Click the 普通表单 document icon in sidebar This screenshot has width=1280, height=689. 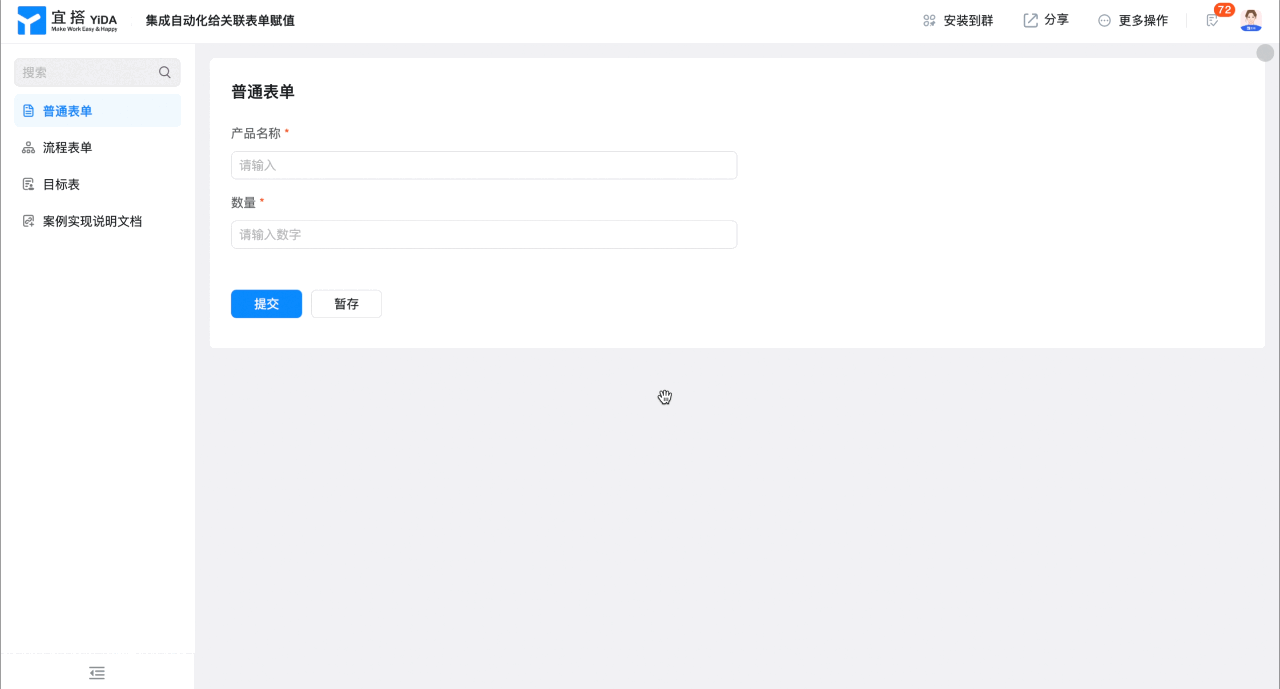28,111
